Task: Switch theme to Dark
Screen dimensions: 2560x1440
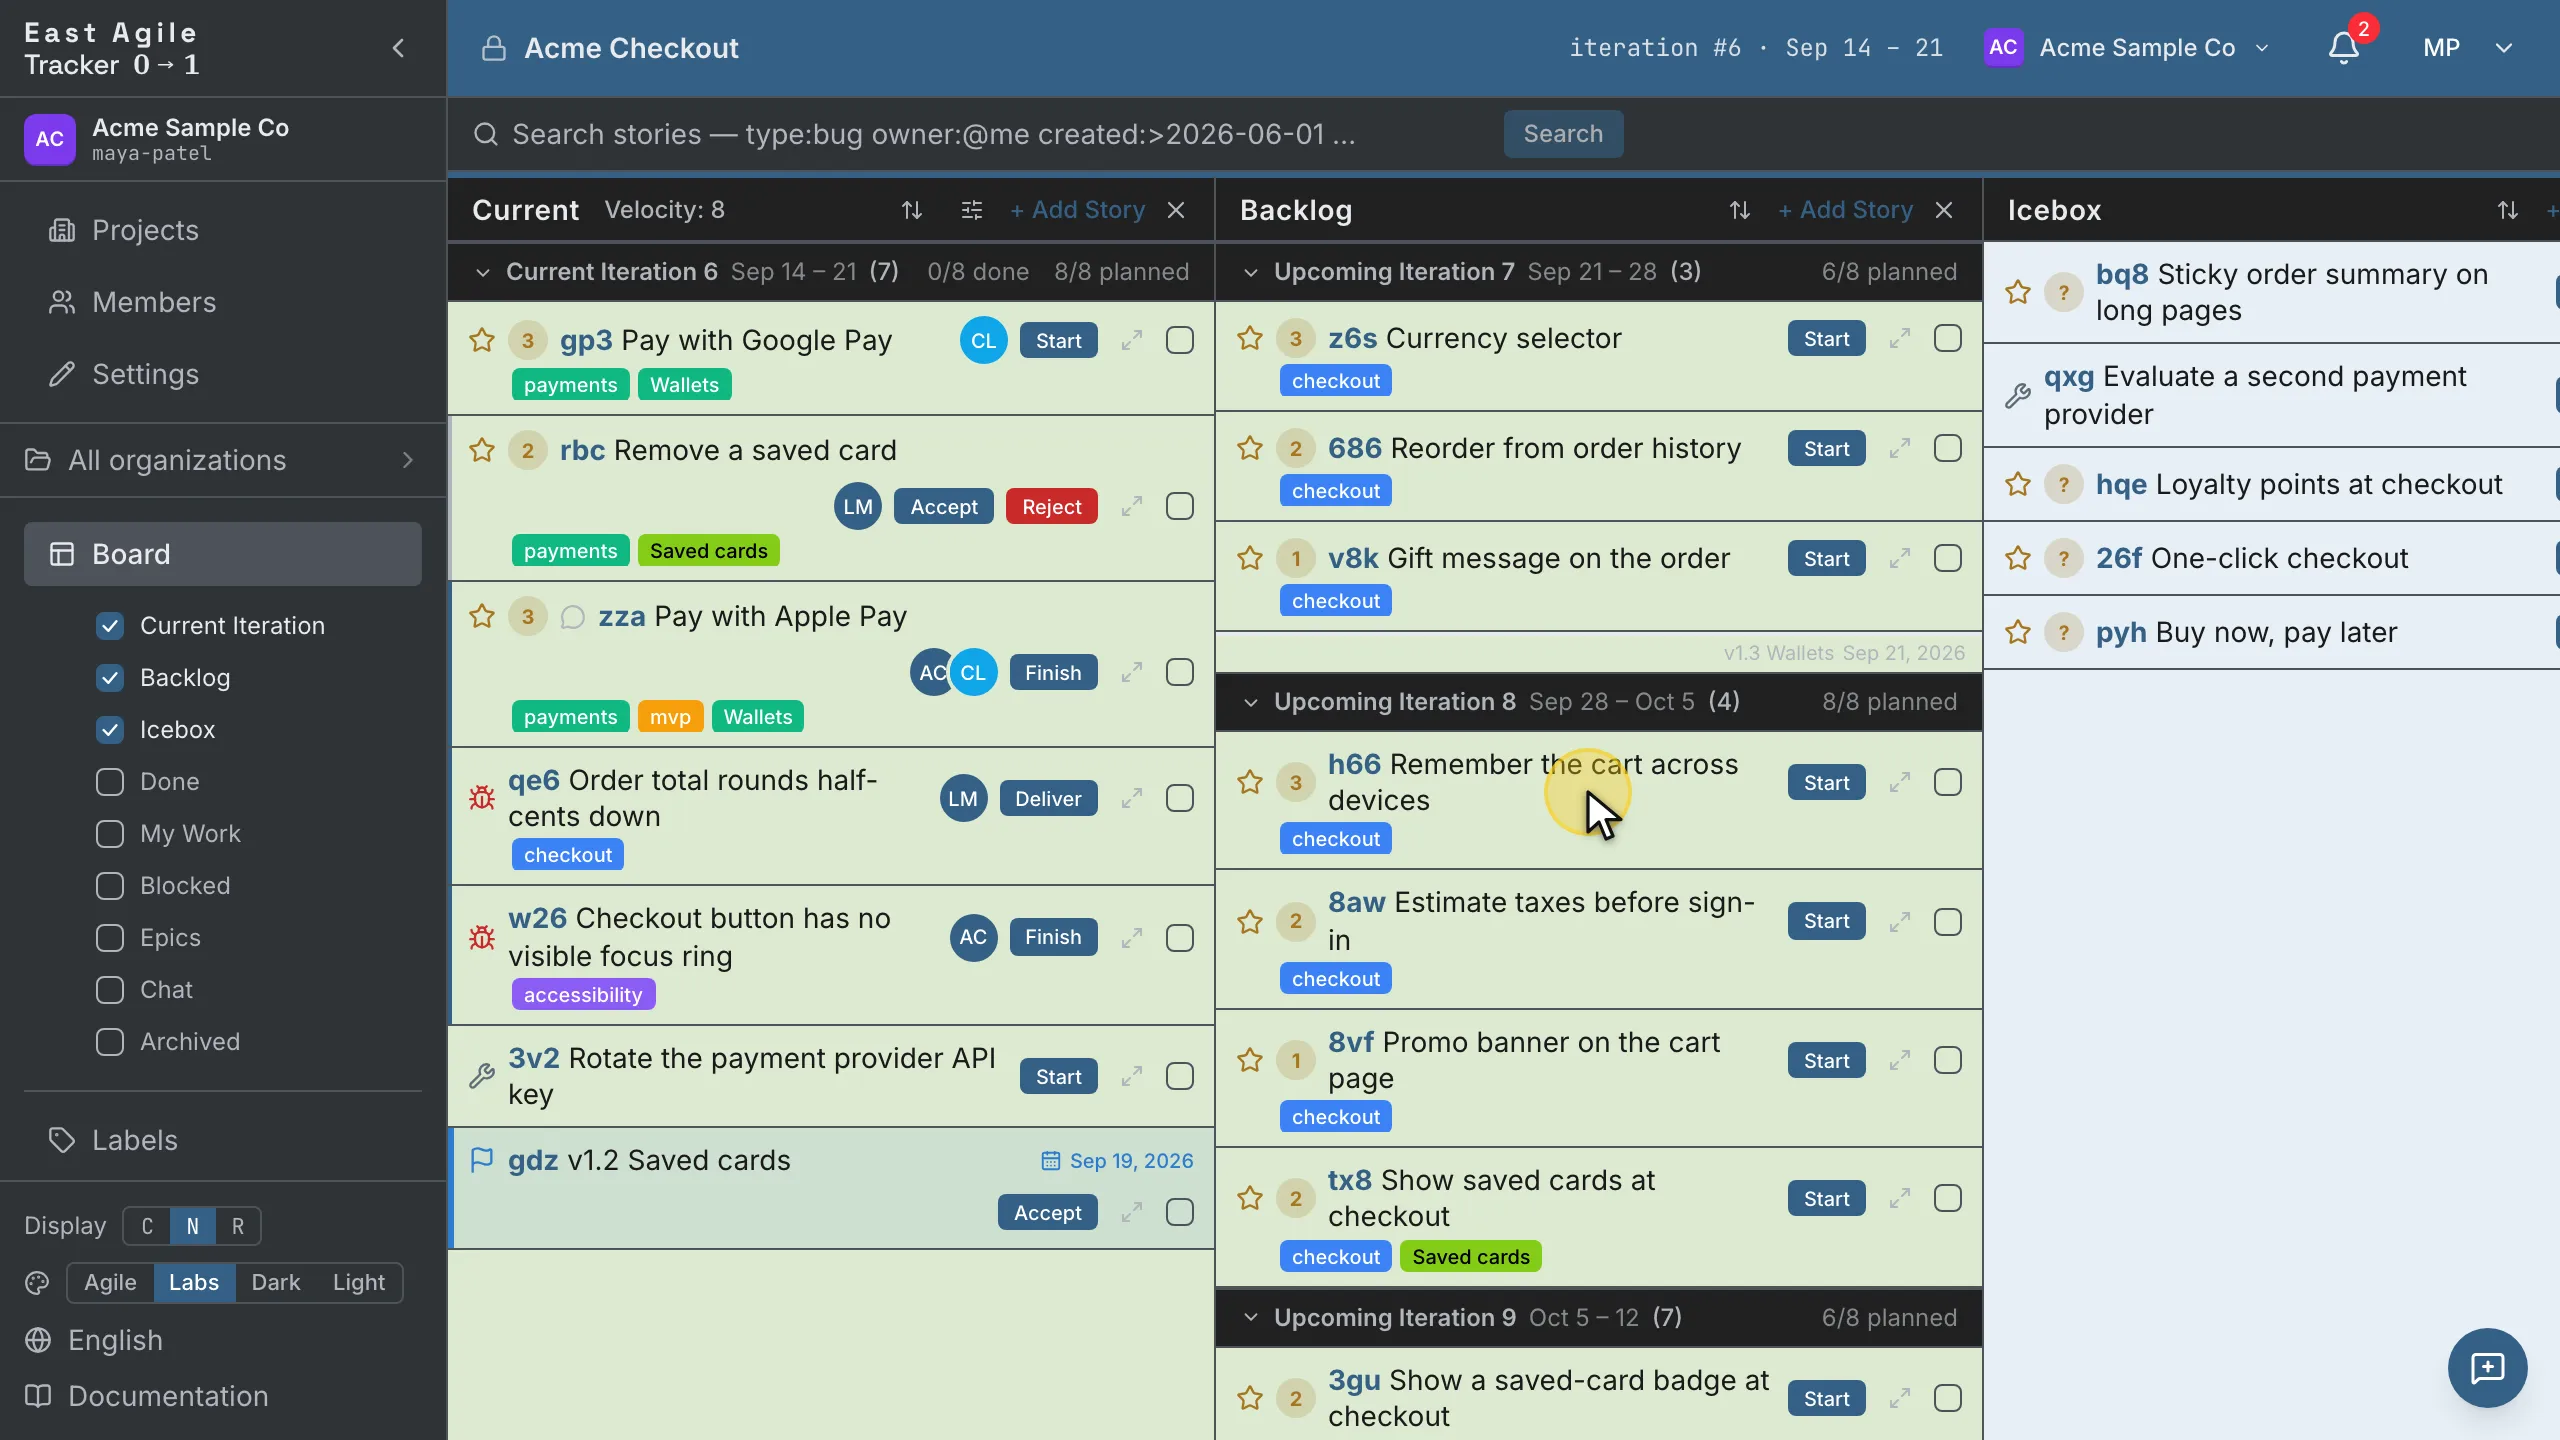Action: (275, 1283)
